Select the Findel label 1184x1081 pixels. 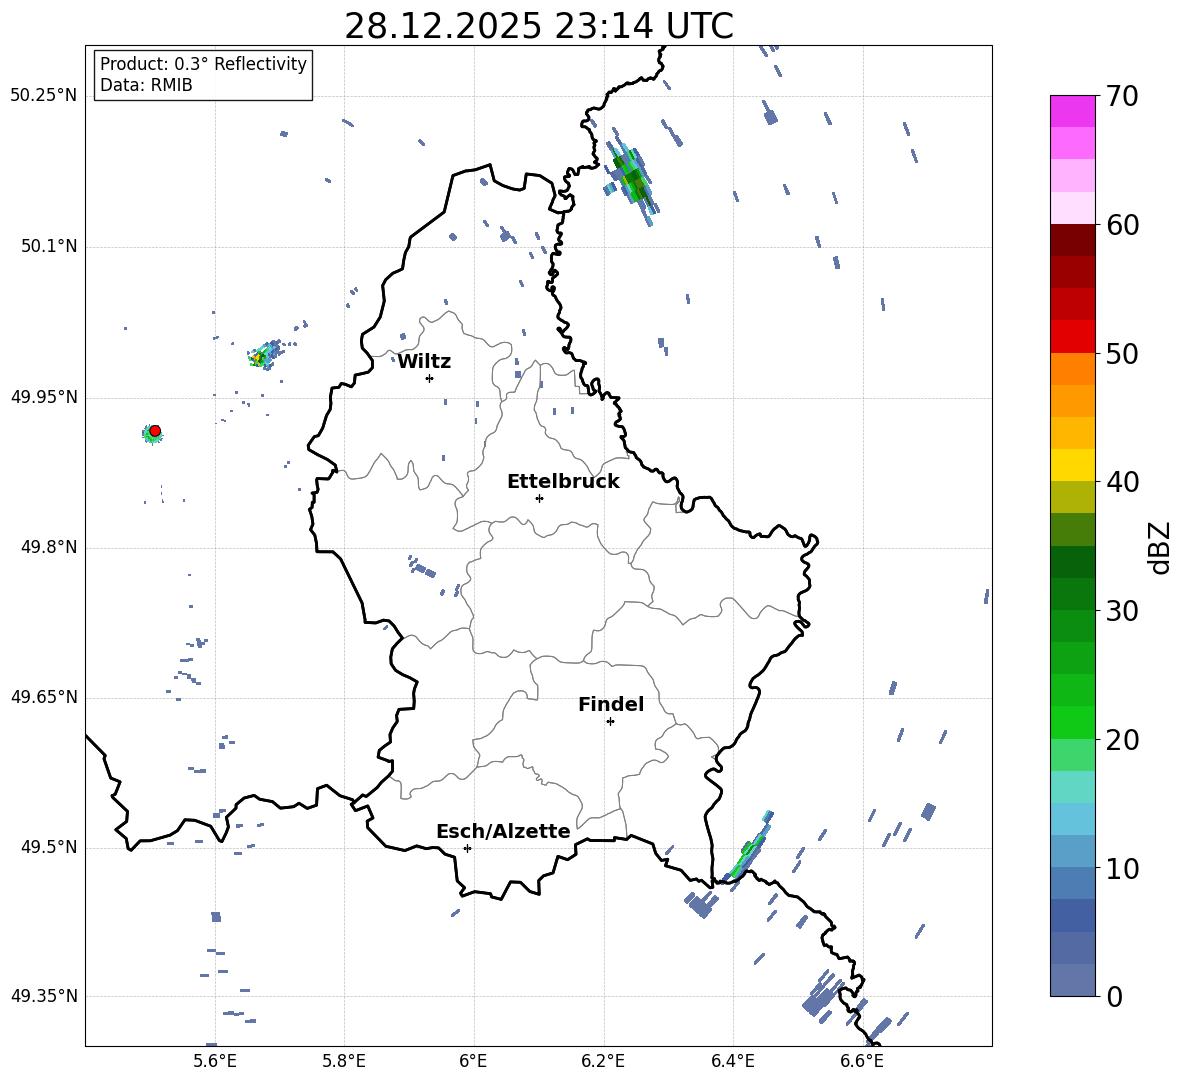[611, 704]
